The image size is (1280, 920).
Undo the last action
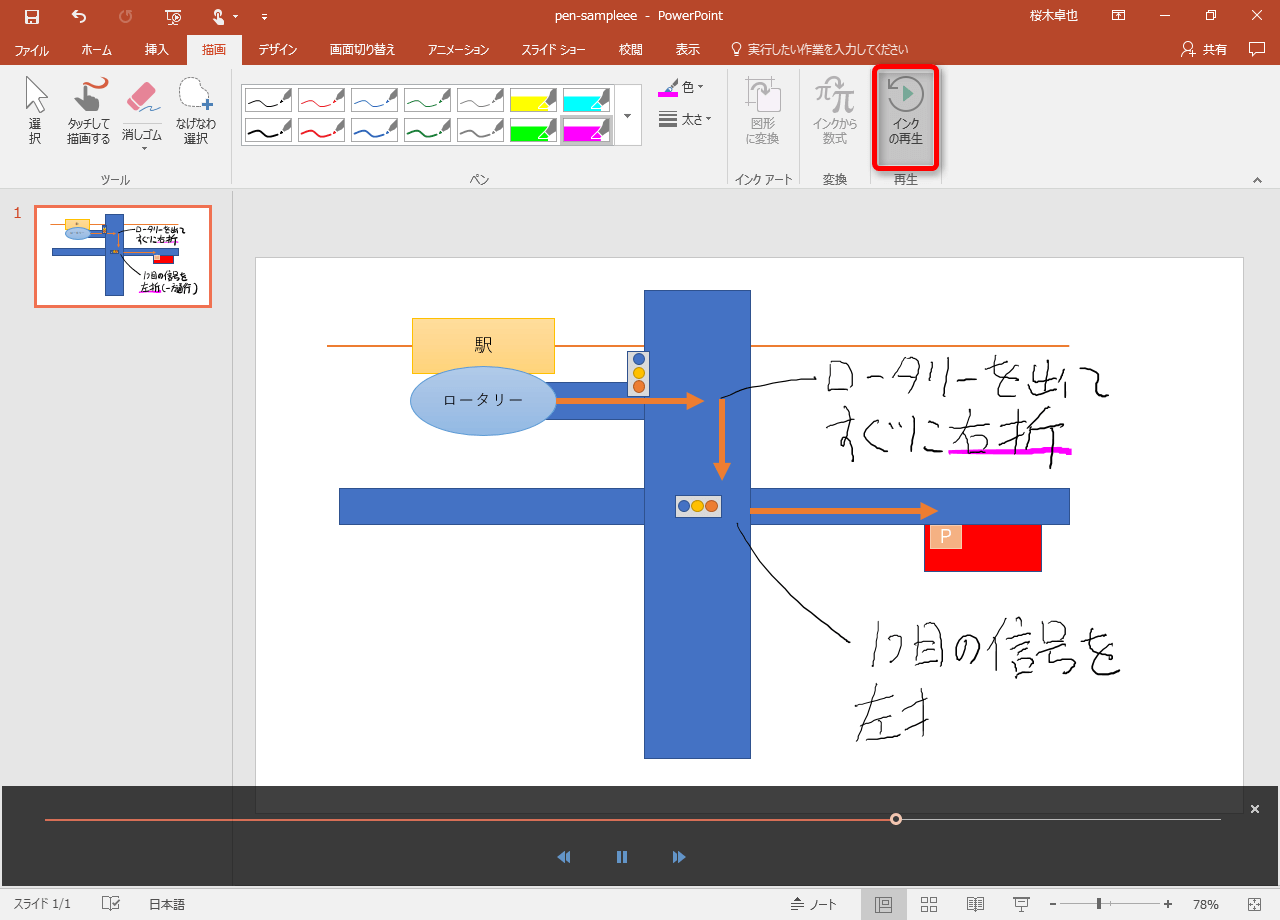click(x=79, y=16)
